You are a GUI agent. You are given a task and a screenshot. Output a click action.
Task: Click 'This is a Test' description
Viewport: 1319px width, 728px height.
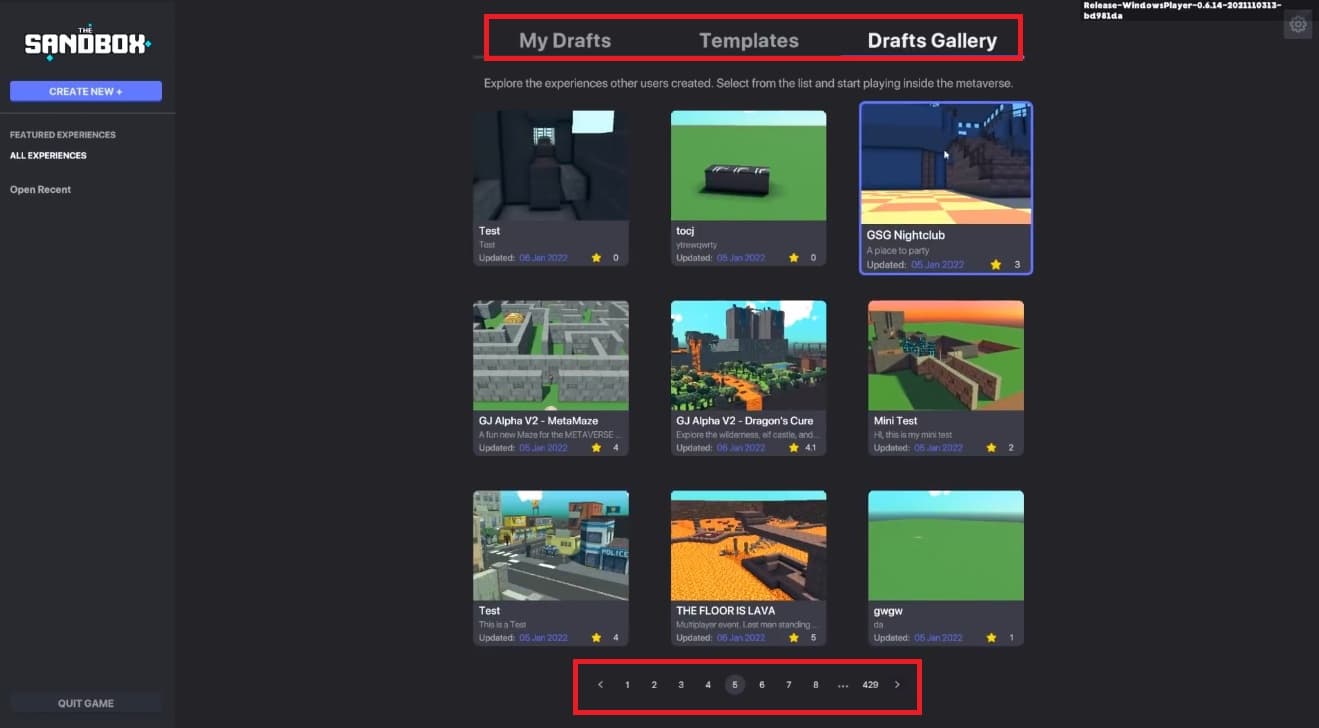coord(501,625)
